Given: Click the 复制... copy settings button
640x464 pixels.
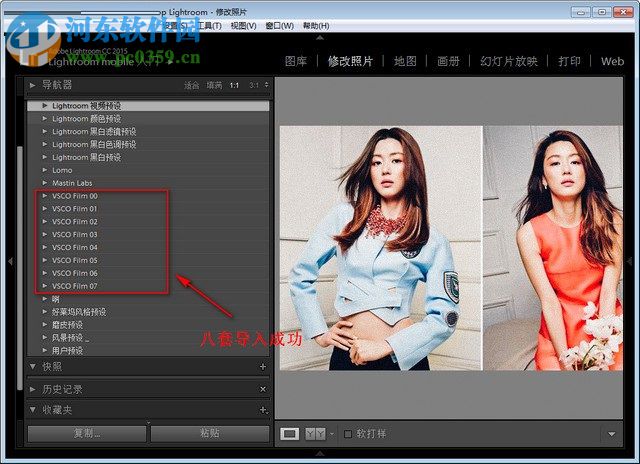Looking at the screenshot, I should [86, 433].
